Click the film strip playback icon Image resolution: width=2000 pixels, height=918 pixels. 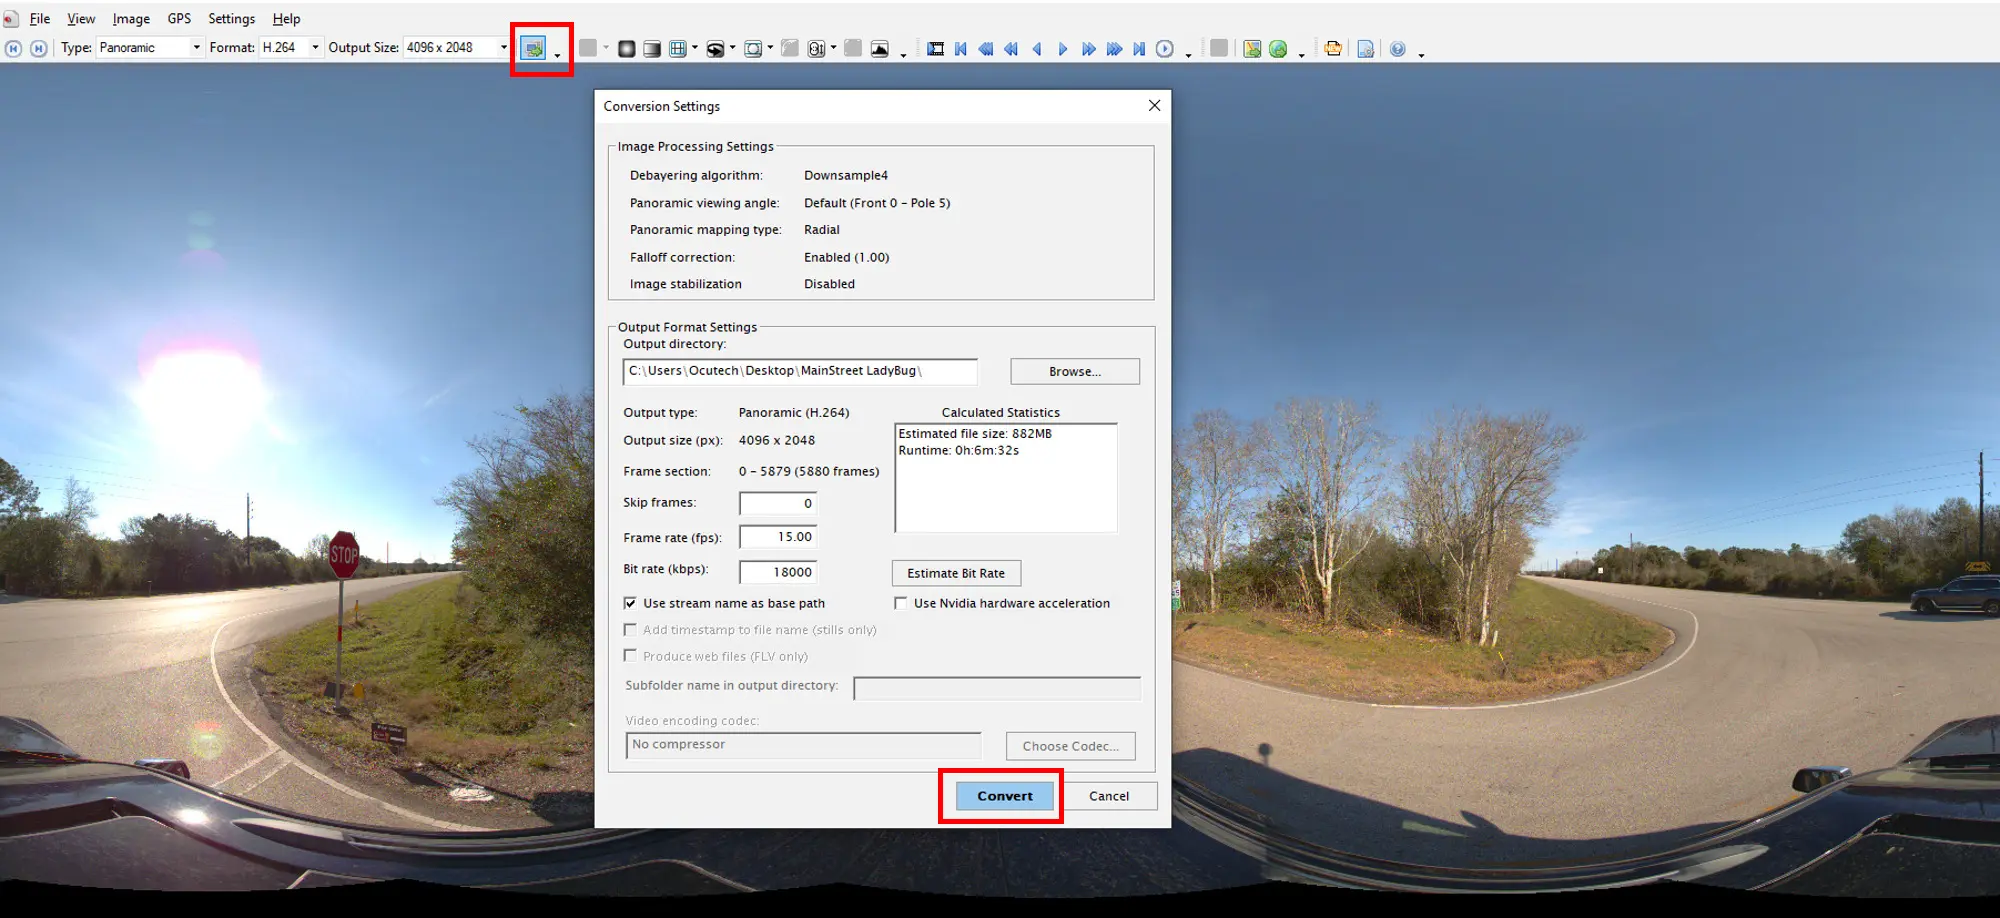click(x=935, y=48)
